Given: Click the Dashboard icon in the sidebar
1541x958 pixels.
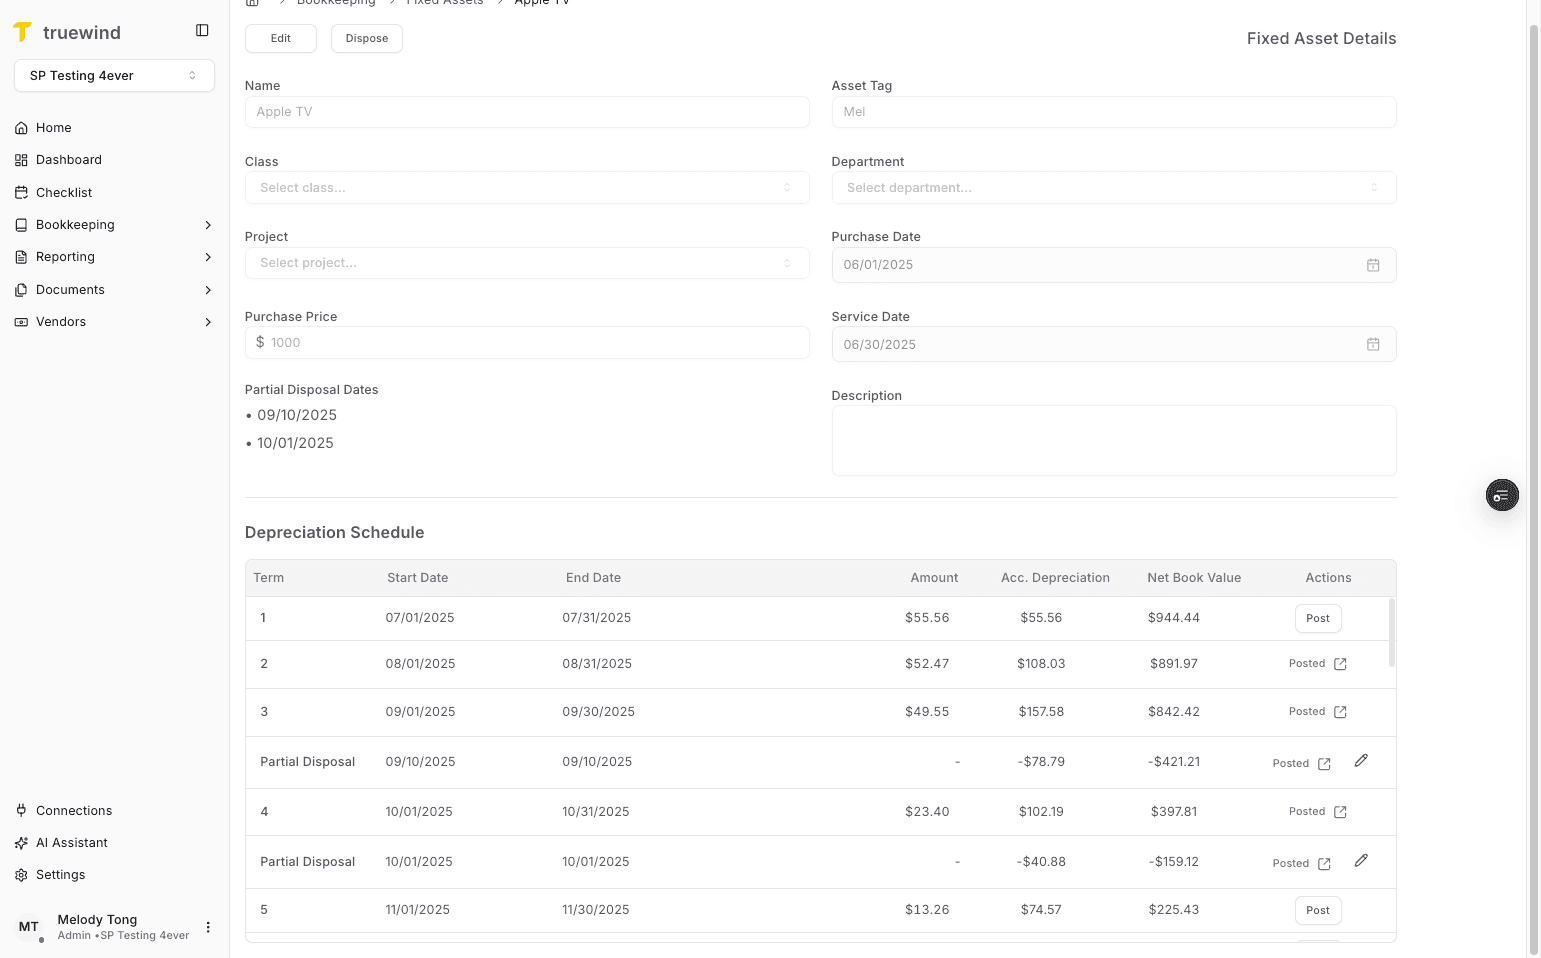Looking at the screenshot, I should 21,159.
